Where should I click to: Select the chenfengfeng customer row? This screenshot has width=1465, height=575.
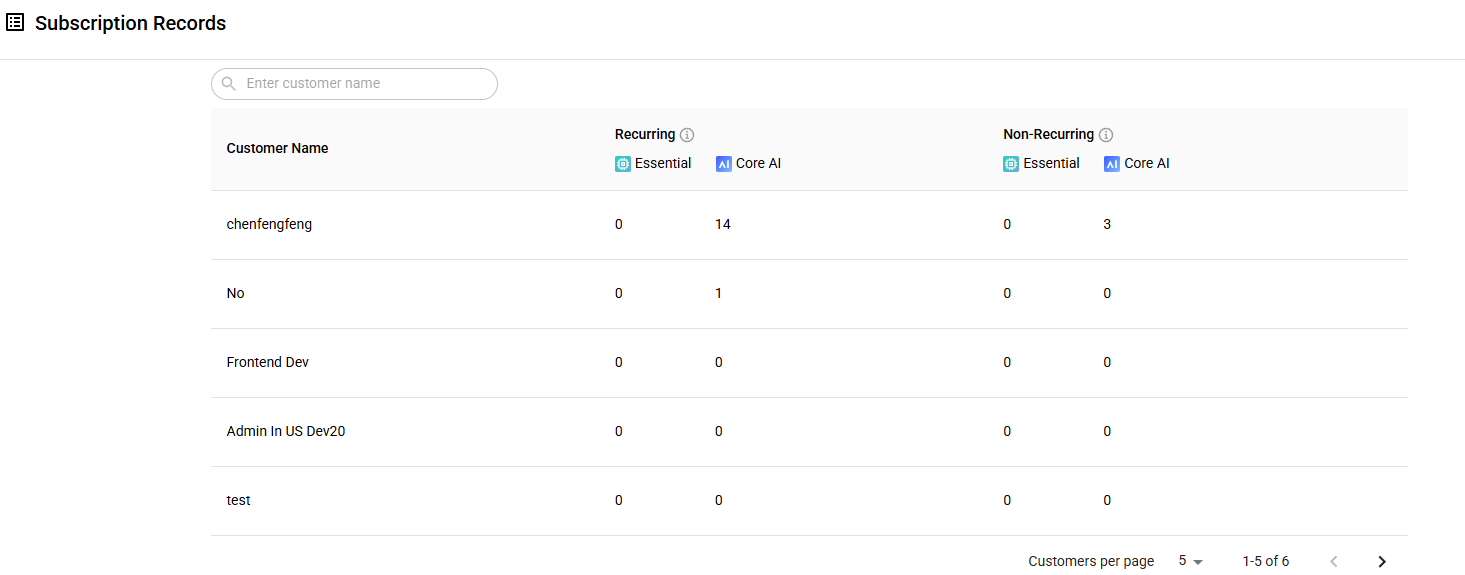pos(809,225)
